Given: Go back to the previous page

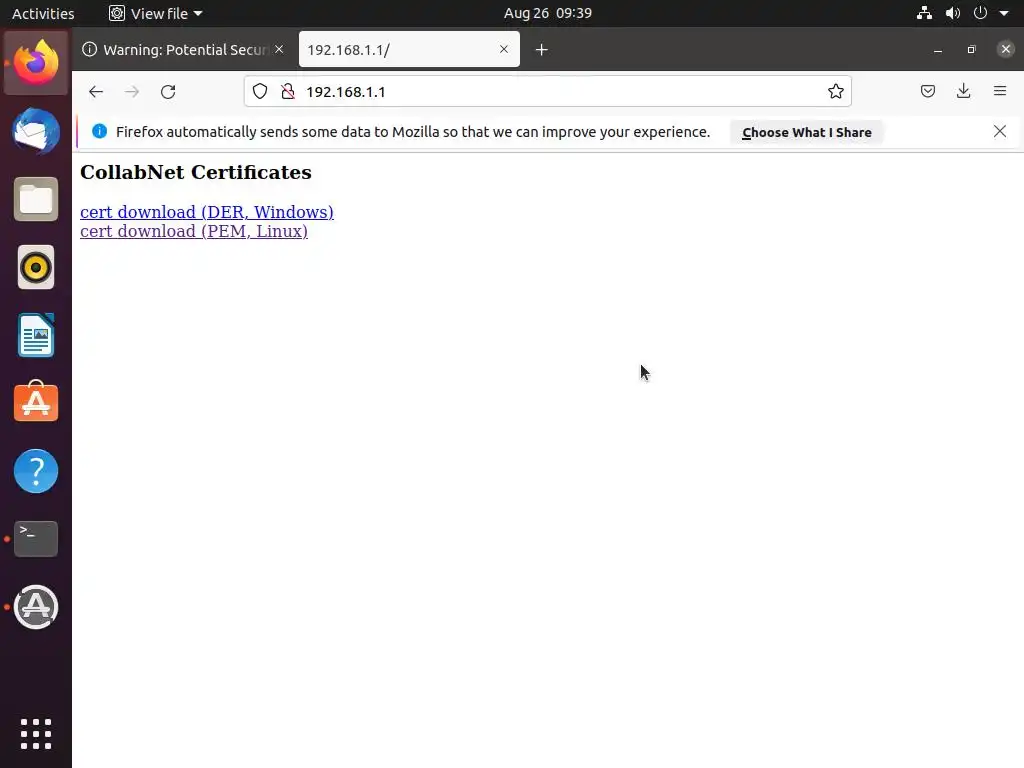Looking at the screenshot, I should point(96,91).
